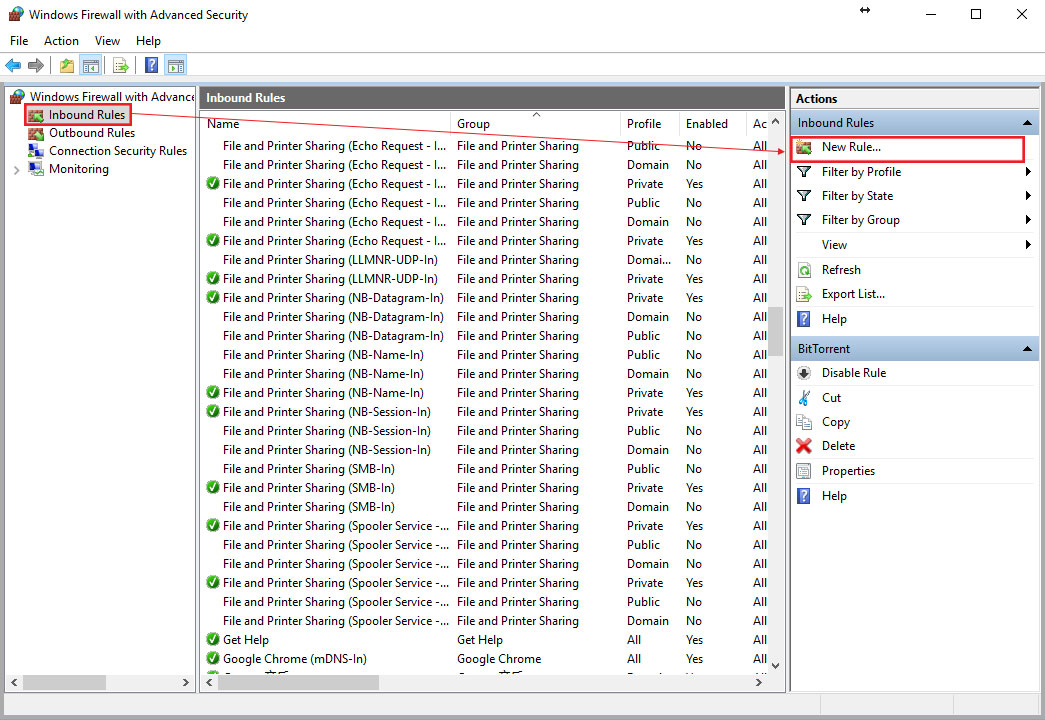Open the Filter by Profile submenu arrow
Viewport: 1045px width, 720px height.
point(1028,172)
